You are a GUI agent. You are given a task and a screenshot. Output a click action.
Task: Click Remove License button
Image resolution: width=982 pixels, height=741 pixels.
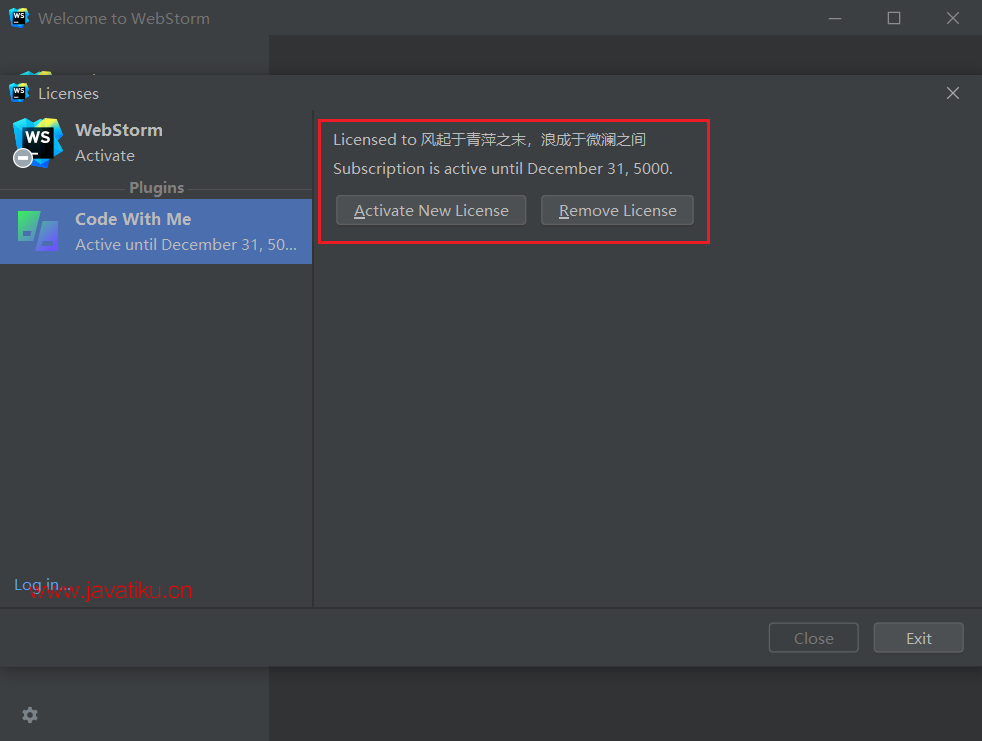(618, 210)
